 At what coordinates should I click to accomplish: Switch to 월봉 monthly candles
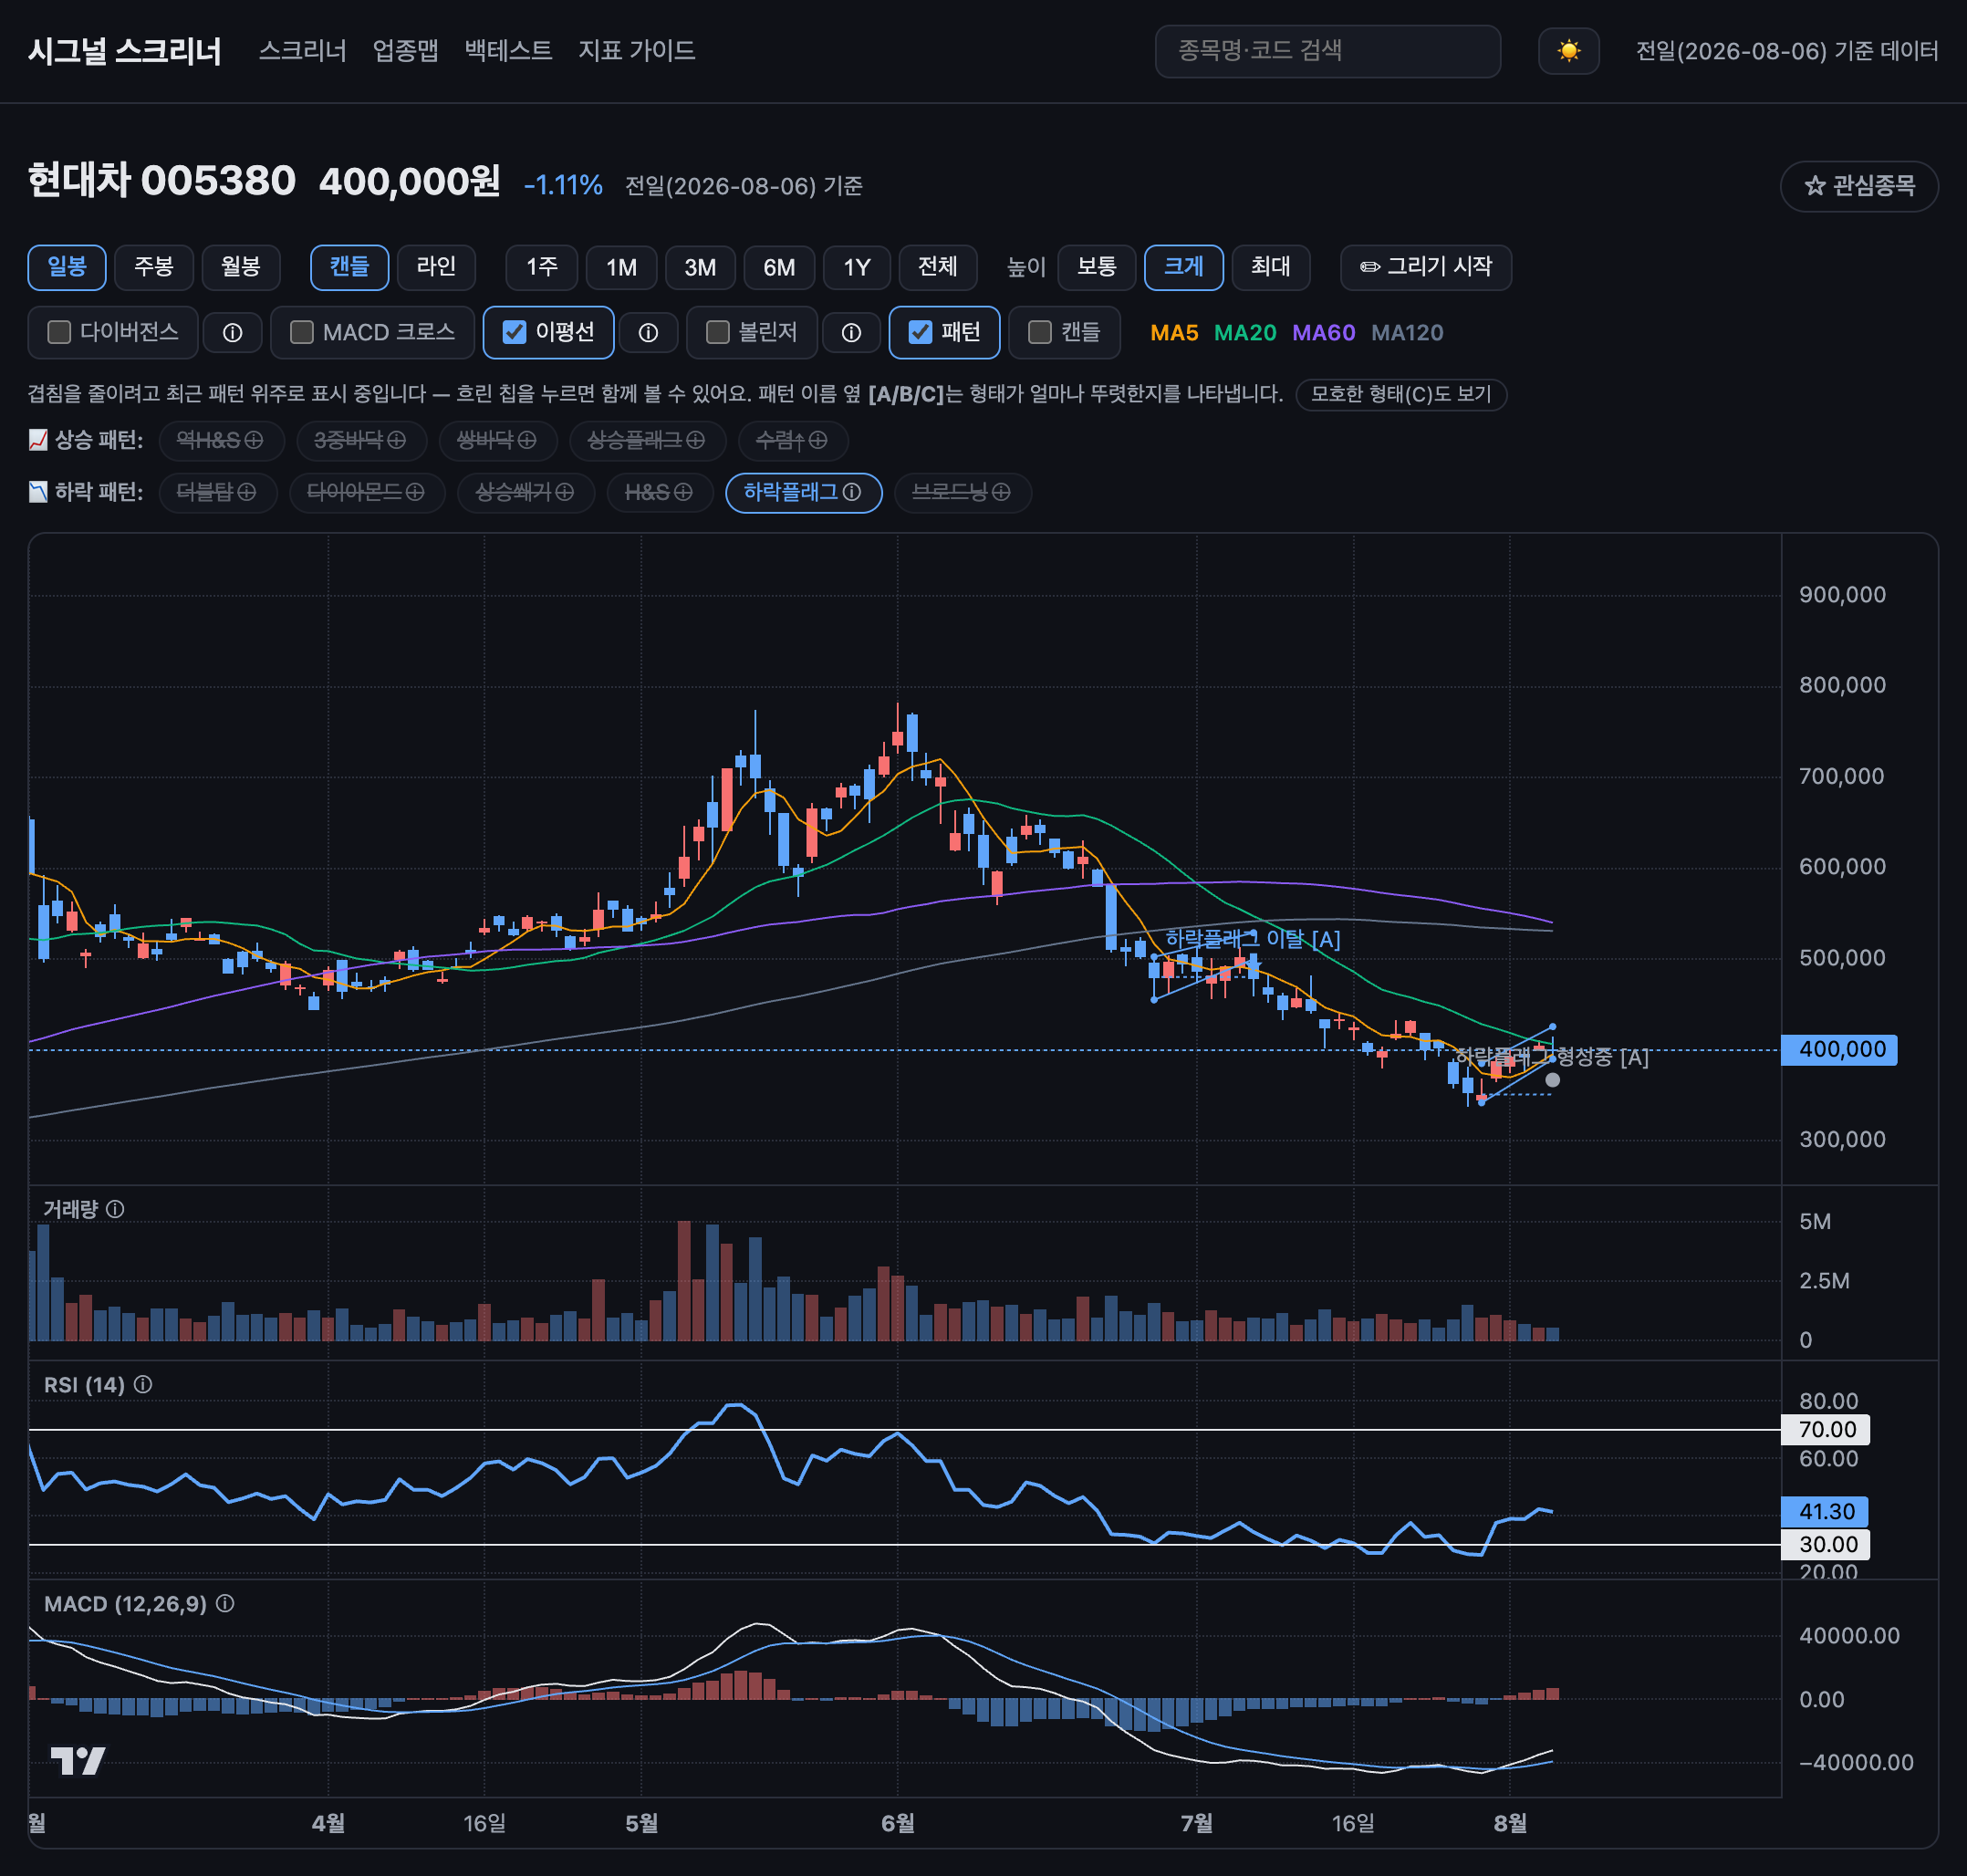(241, 267)
